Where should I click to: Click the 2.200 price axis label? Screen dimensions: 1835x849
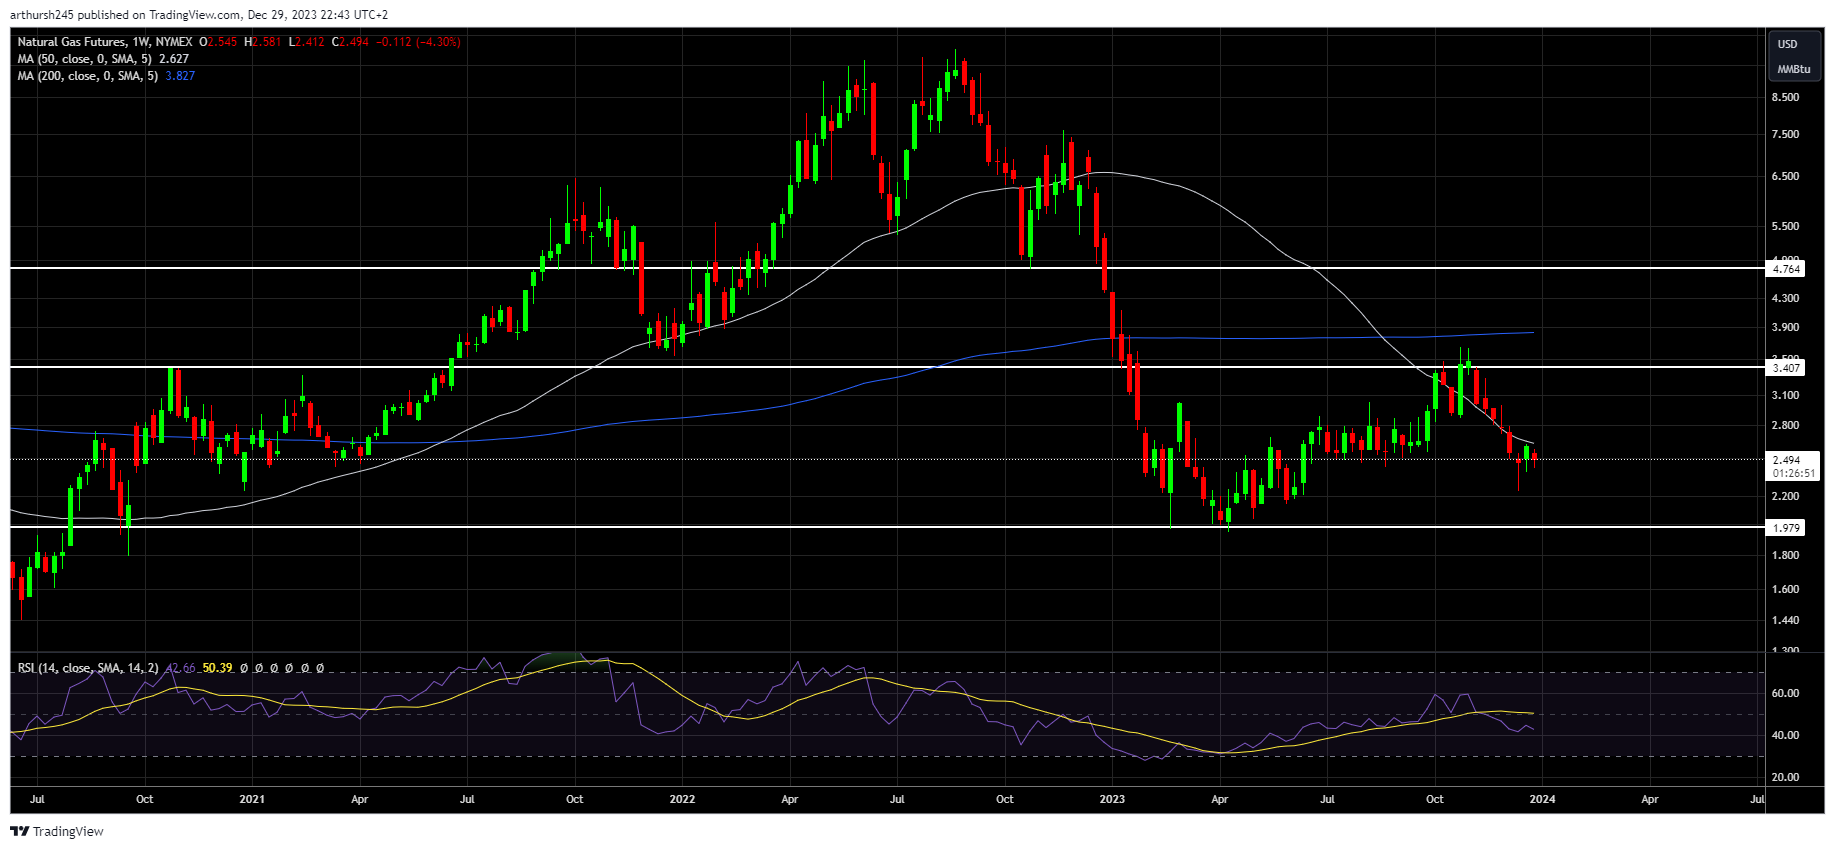point(1785,496)
